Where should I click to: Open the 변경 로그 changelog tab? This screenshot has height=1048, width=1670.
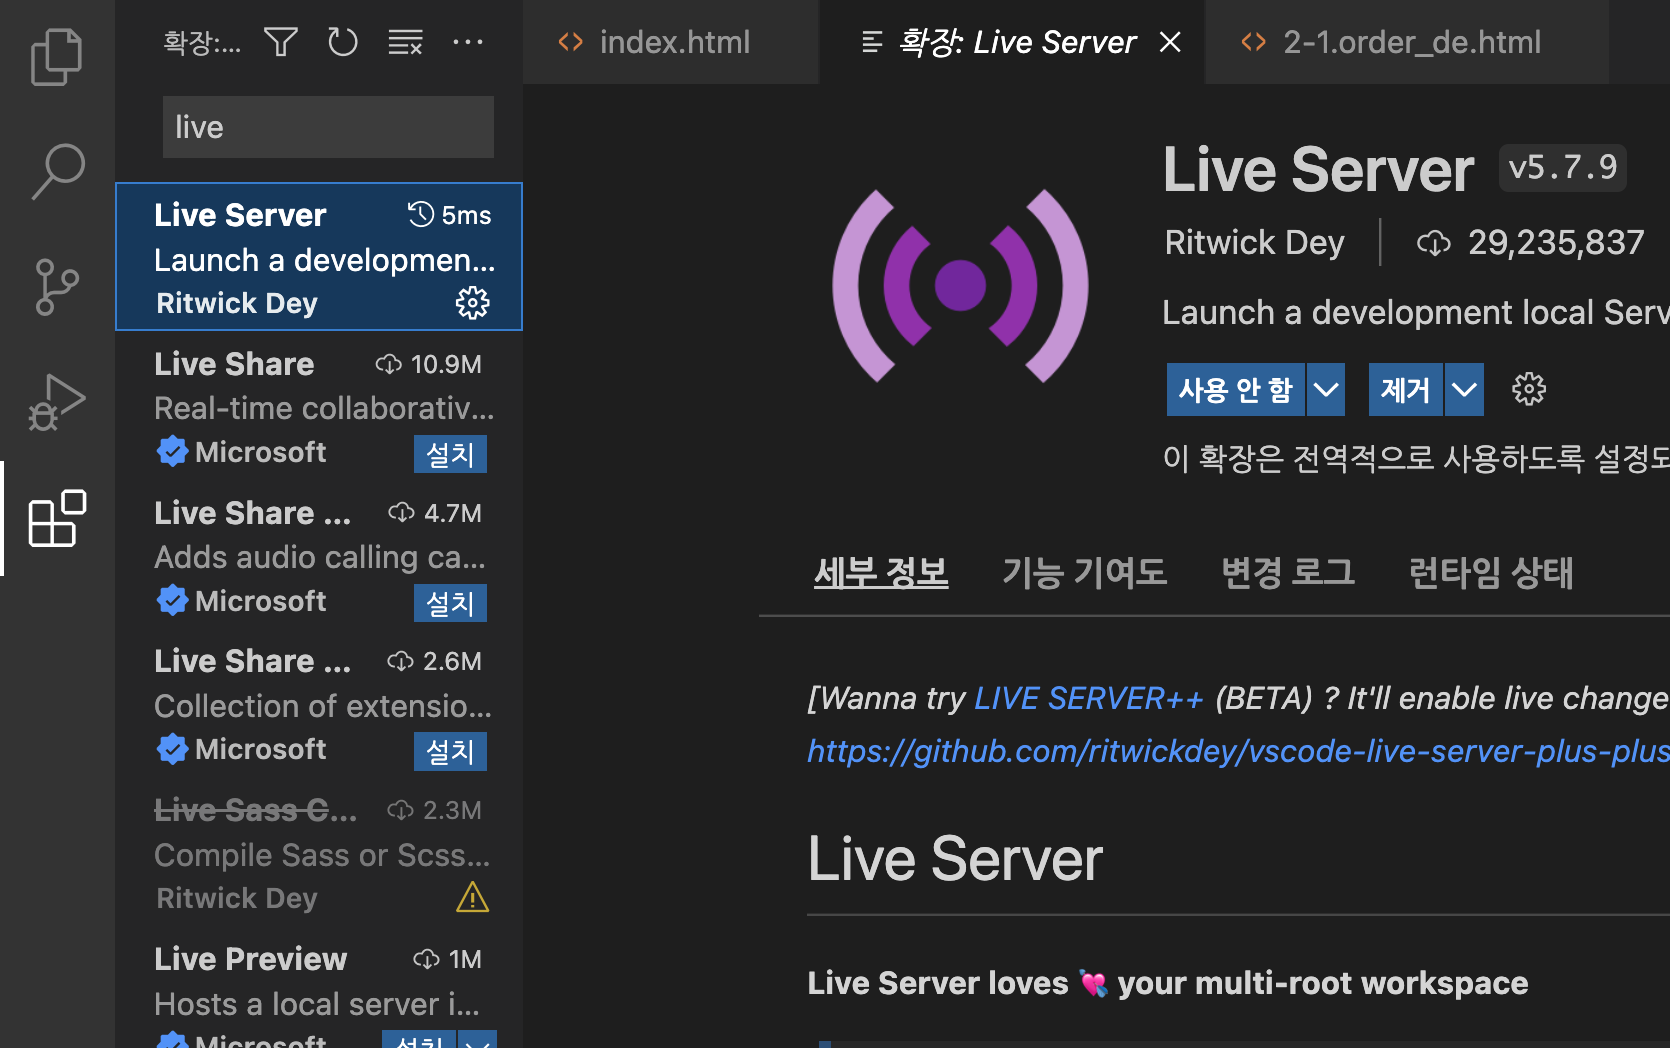(1288, 573)
